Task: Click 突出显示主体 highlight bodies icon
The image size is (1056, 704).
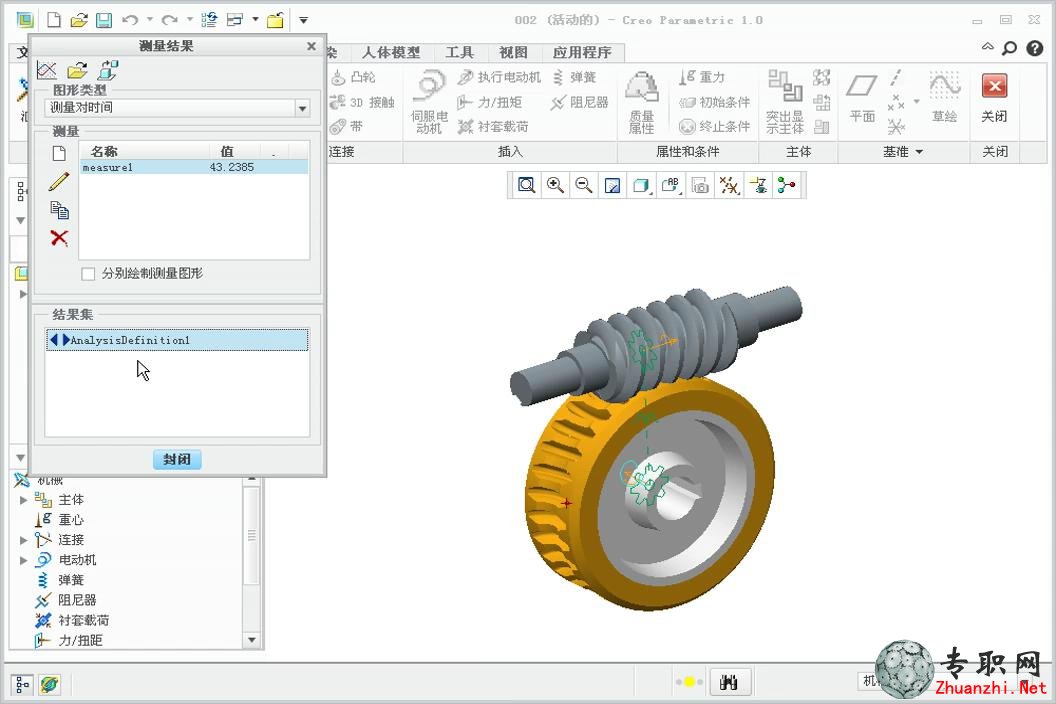Action: pyautogui.click(x=785, y=102)
